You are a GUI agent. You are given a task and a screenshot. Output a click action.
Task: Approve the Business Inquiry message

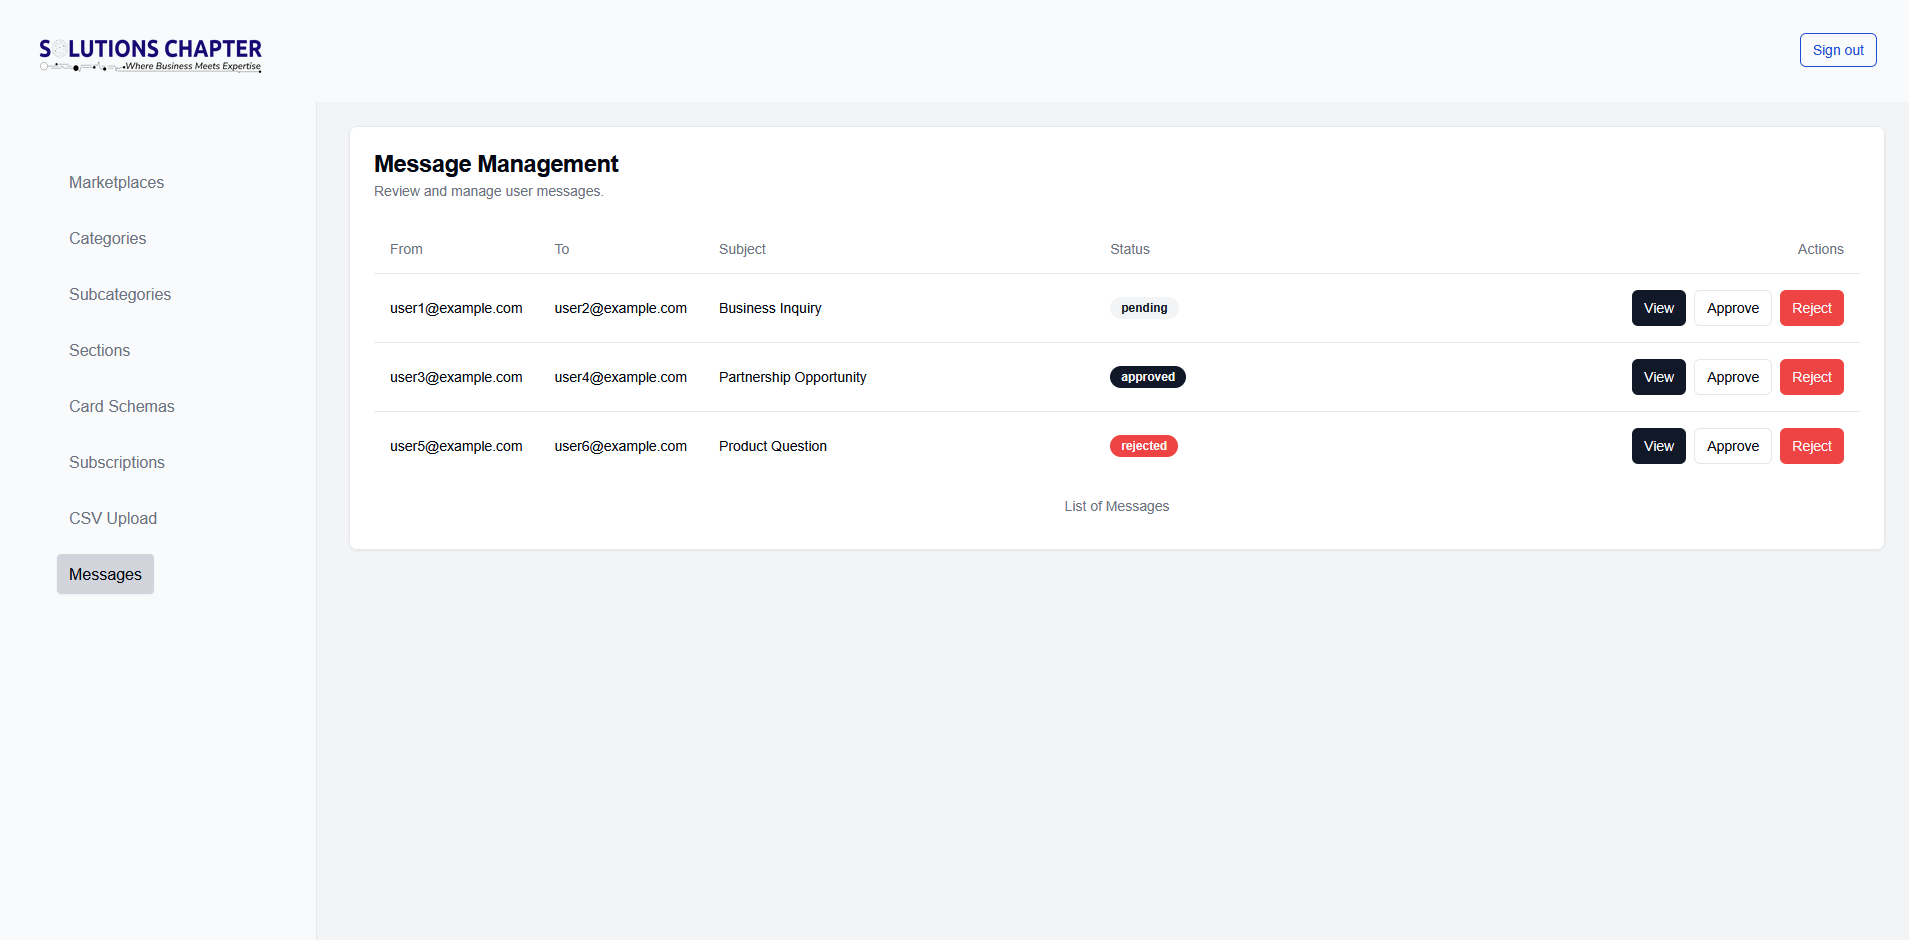click(x=1732, y=308)
